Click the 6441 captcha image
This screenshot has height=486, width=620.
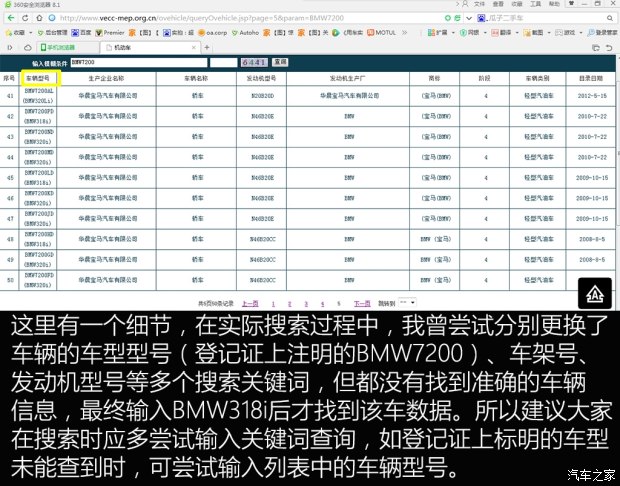click(255, 62)
